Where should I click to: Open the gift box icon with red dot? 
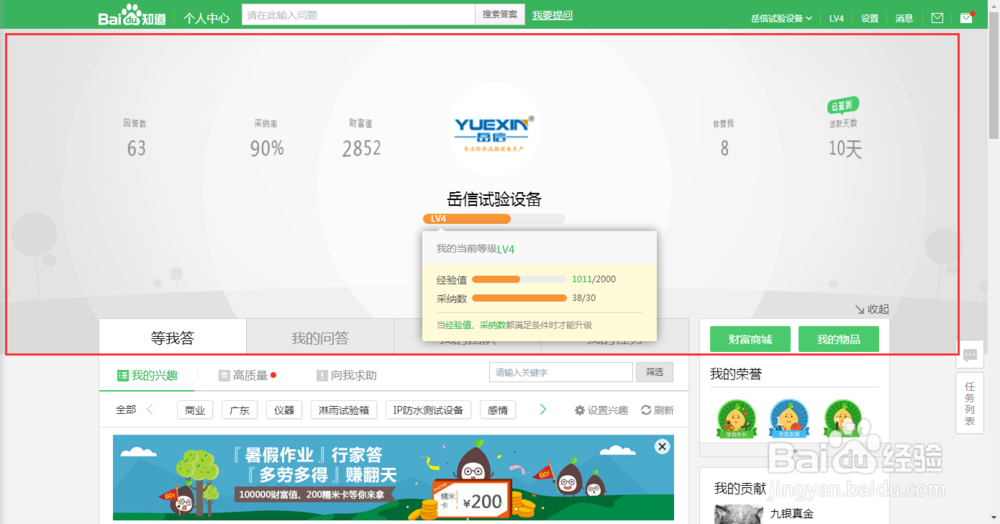(967, 17)
